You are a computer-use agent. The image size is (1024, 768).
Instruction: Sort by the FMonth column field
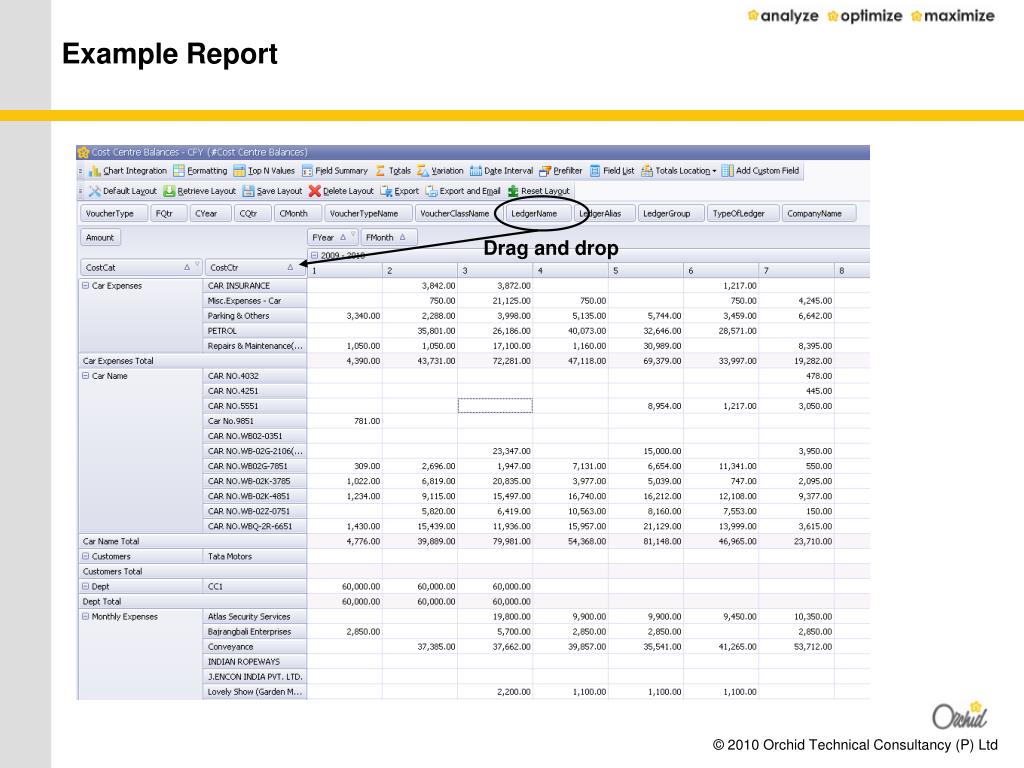[x=388, y=238]
